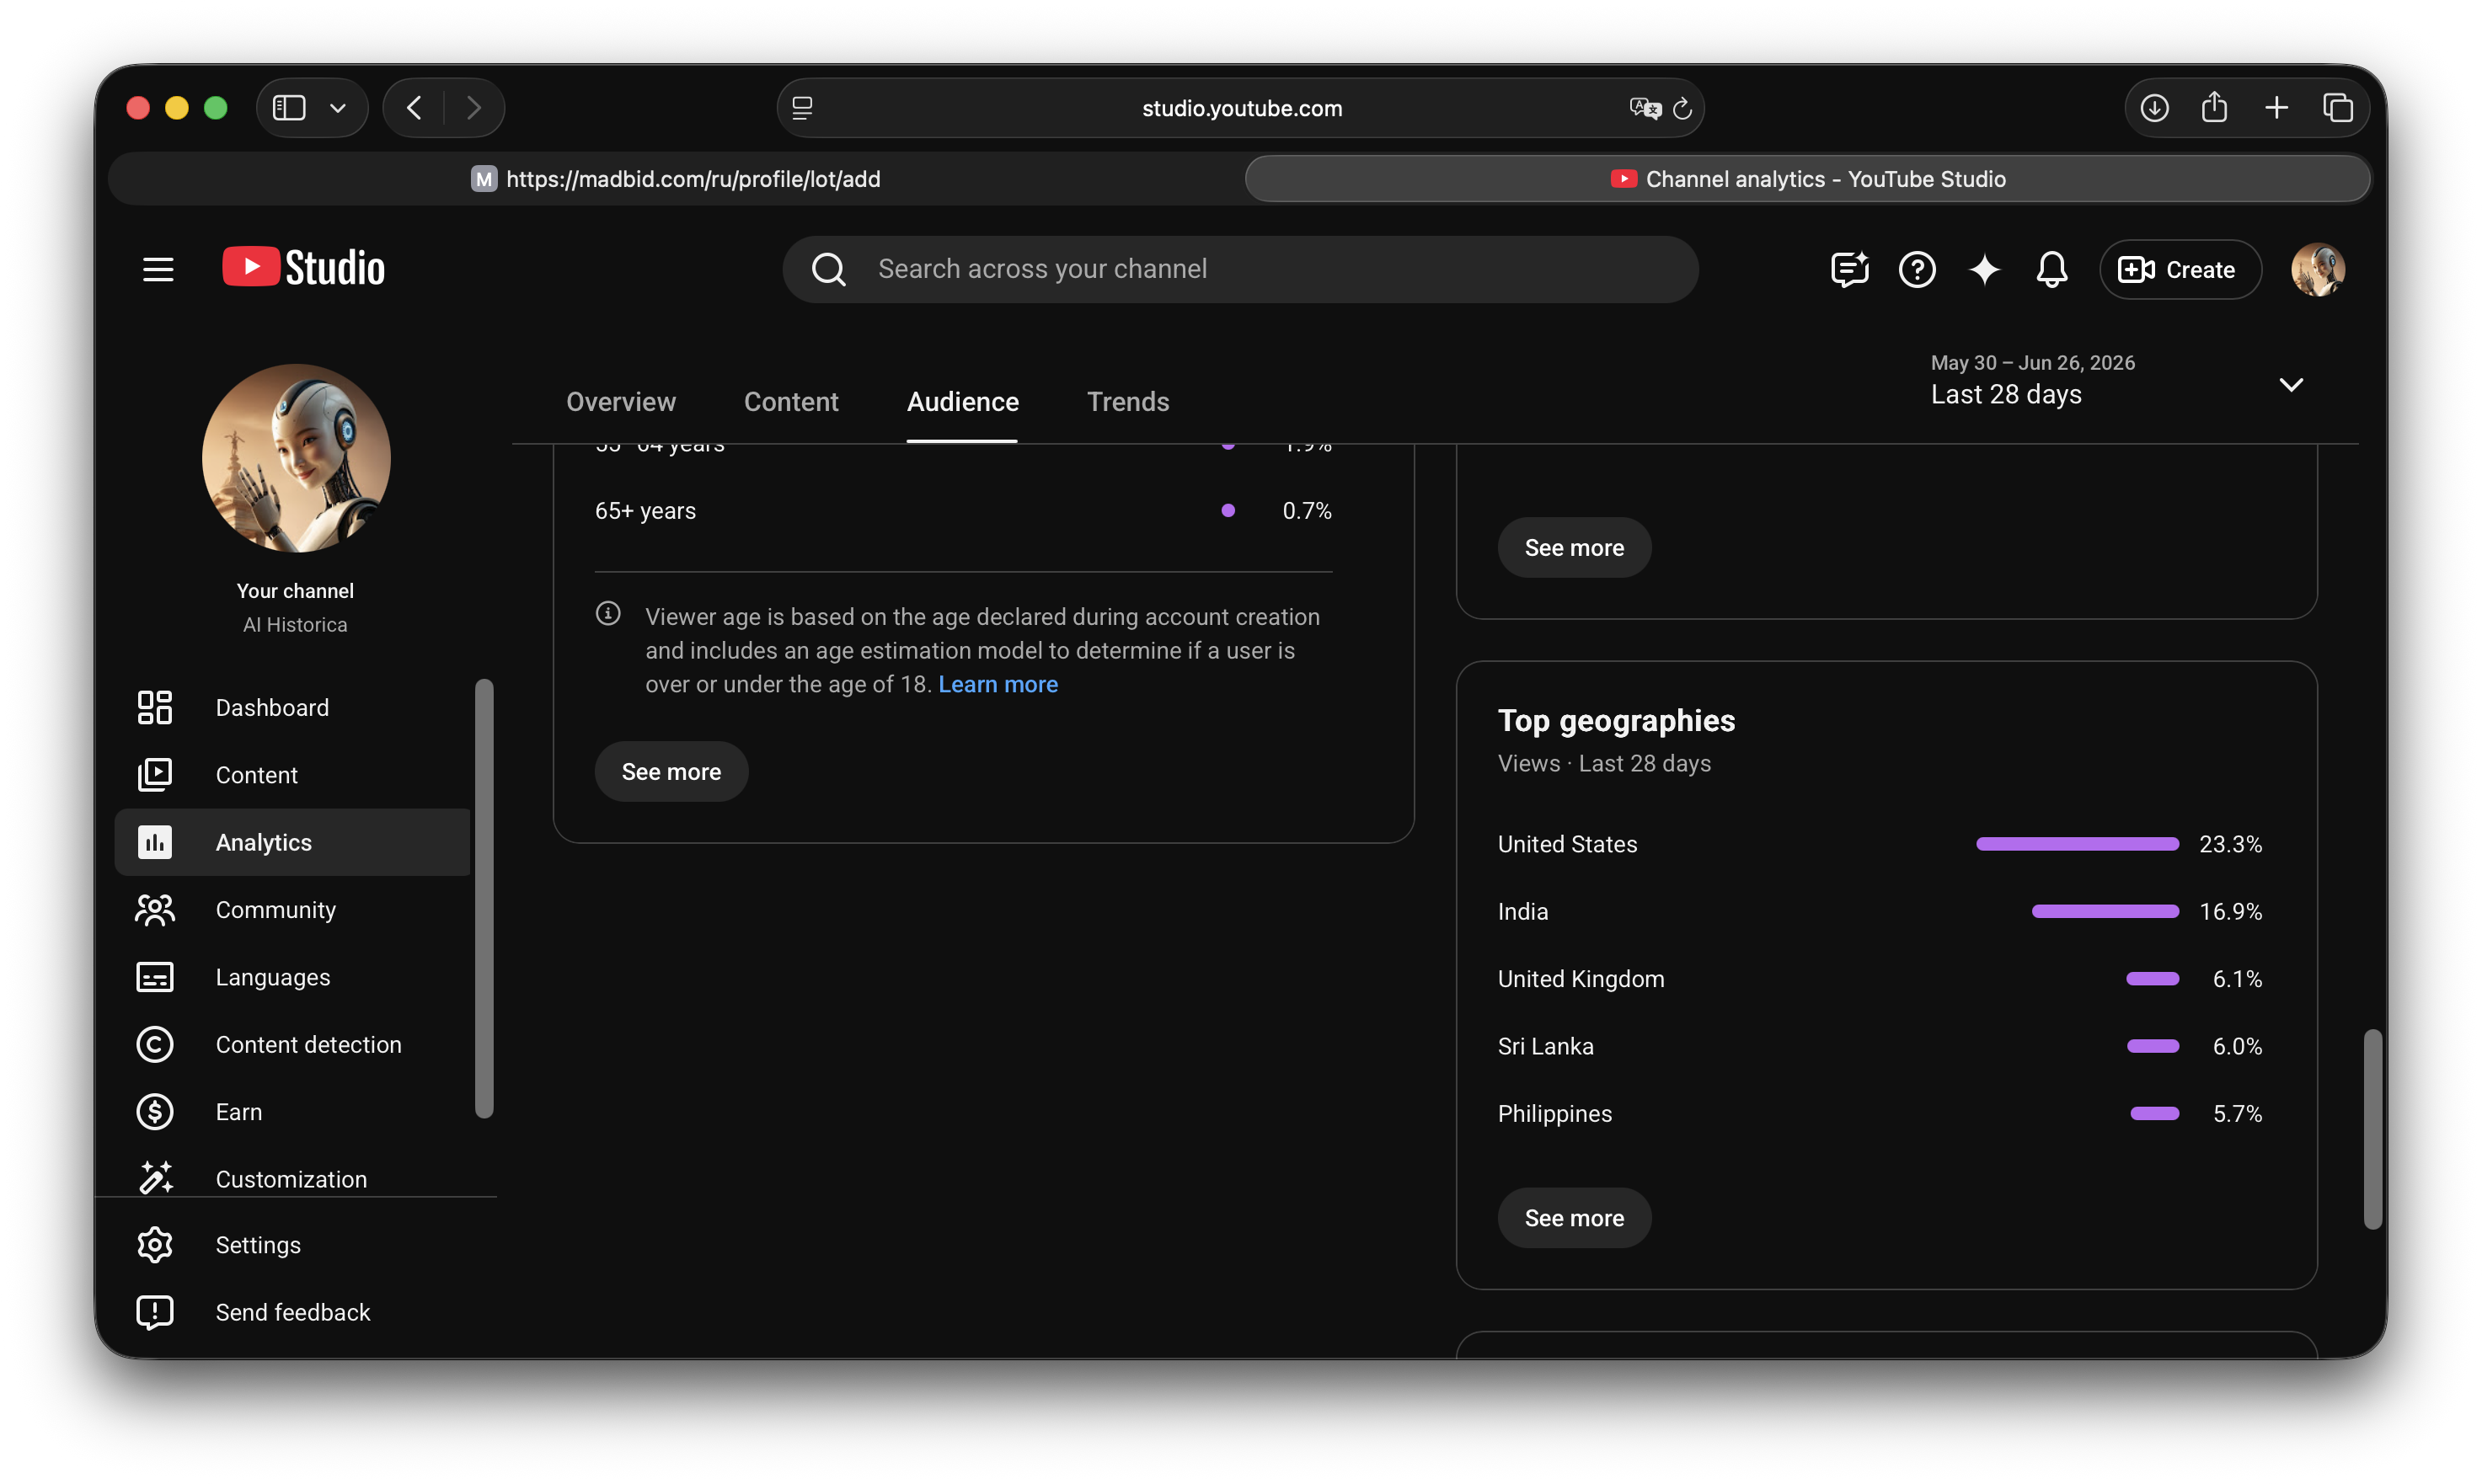This screenshot has width=2482, height=1484.
Task: Open Content in the sidebar
Action: (292, 774)
